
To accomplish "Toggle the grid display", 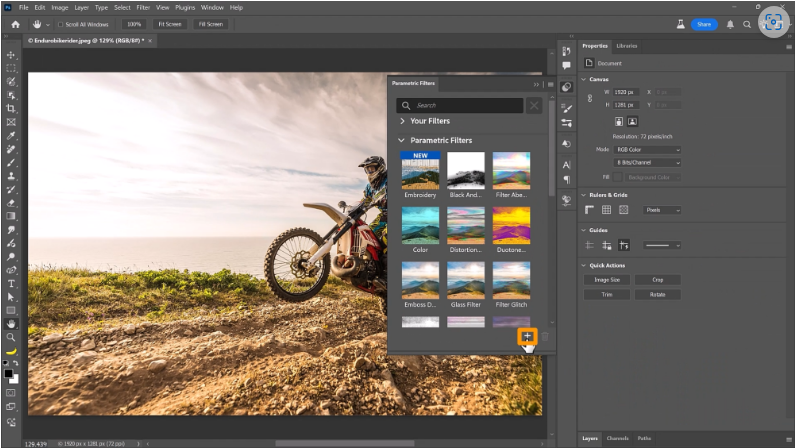I will (606, 210).
